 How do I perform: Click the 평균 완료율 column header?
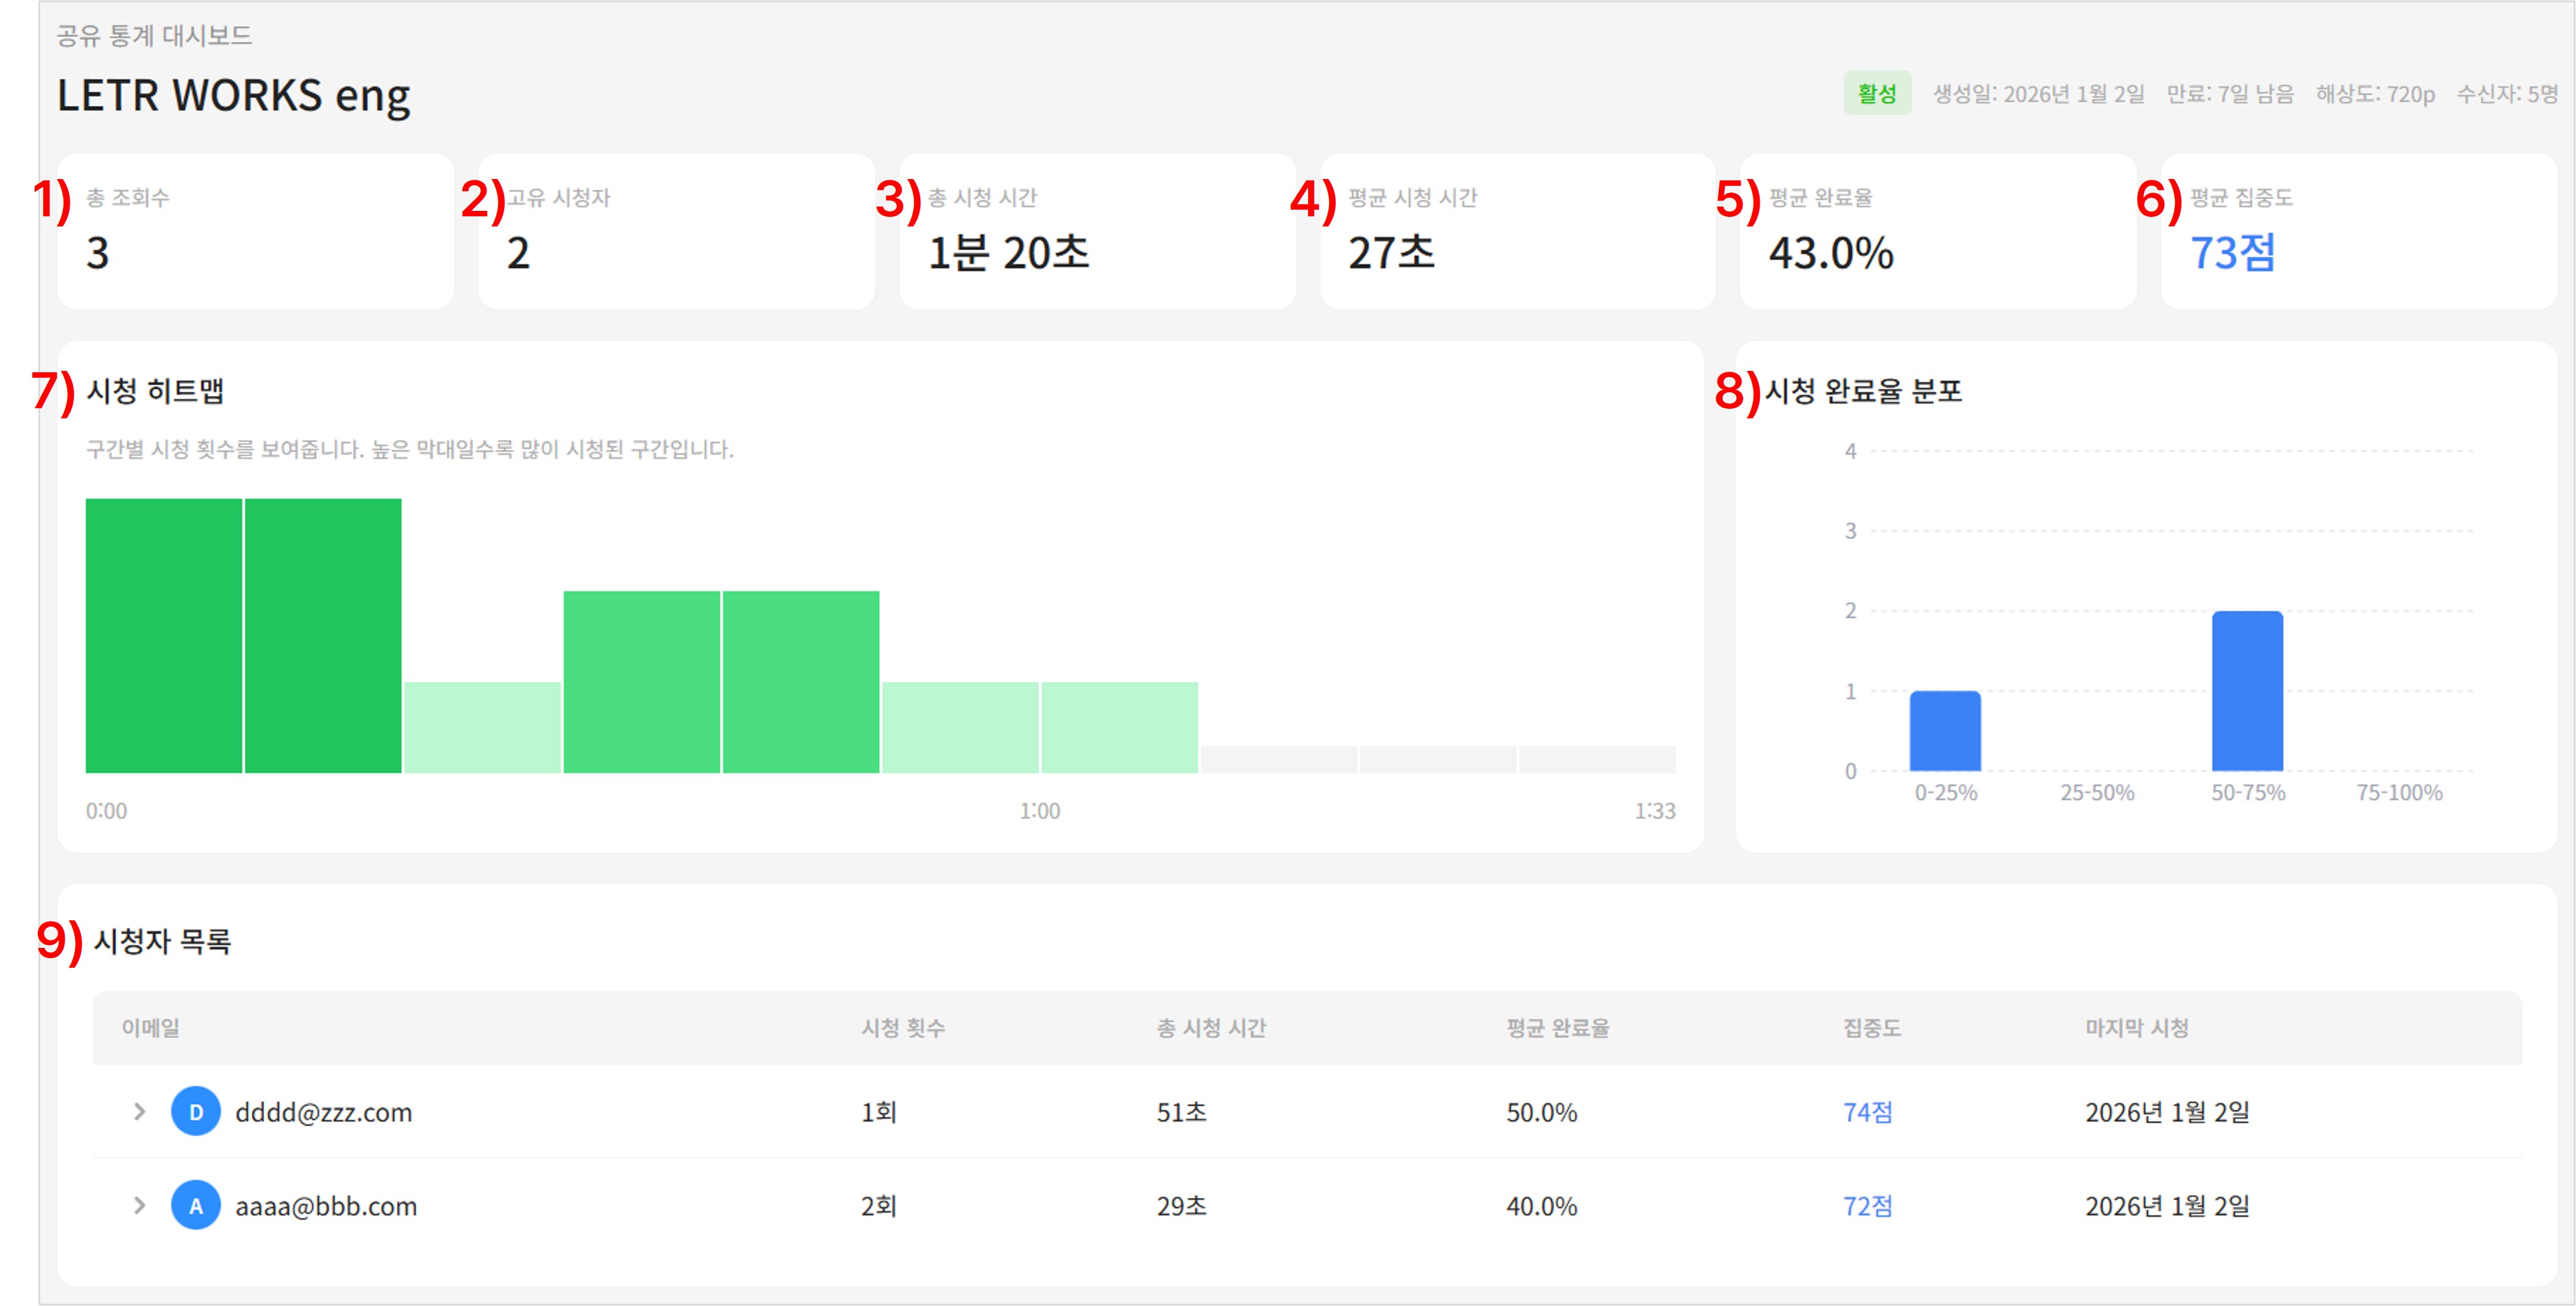pyautogui.click(x=1557, y=1027)
